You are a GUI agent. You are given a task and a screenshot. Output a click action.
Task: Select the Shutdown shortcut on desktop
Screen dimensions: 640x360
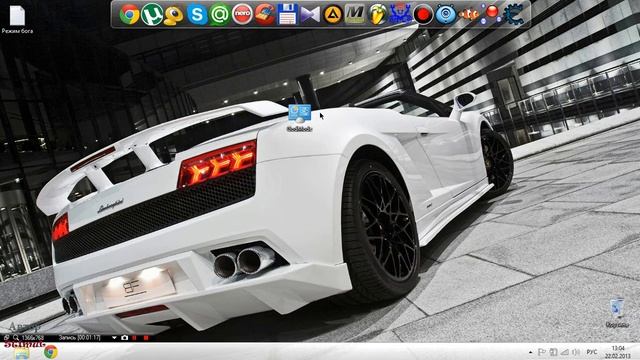300,118
